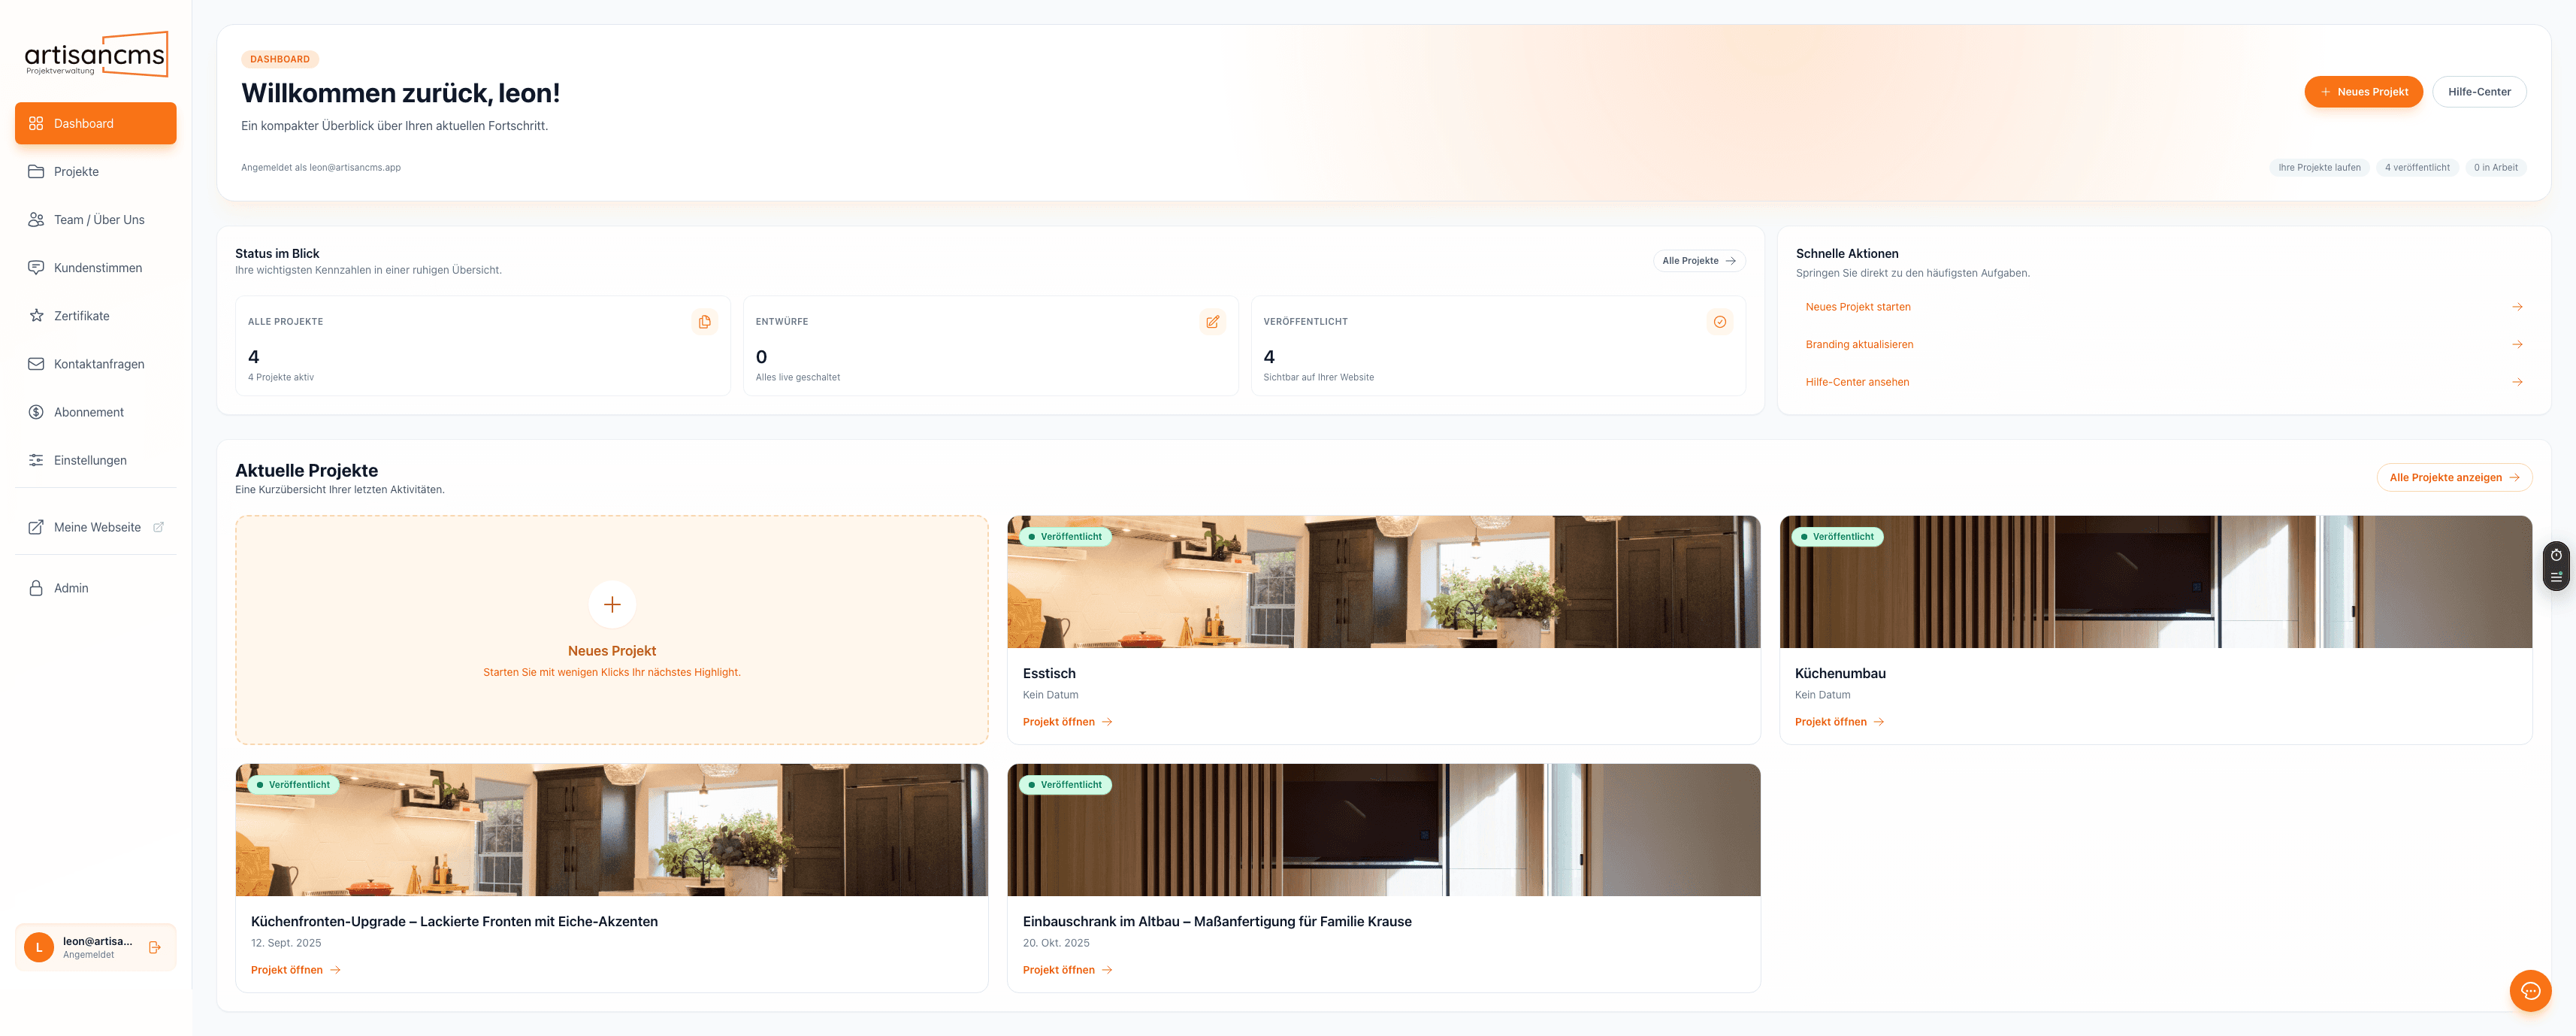Expand Alle Projekte via the arrow control
The height and width of the screenshot is (1036, 2576).
pos(1732,260)
